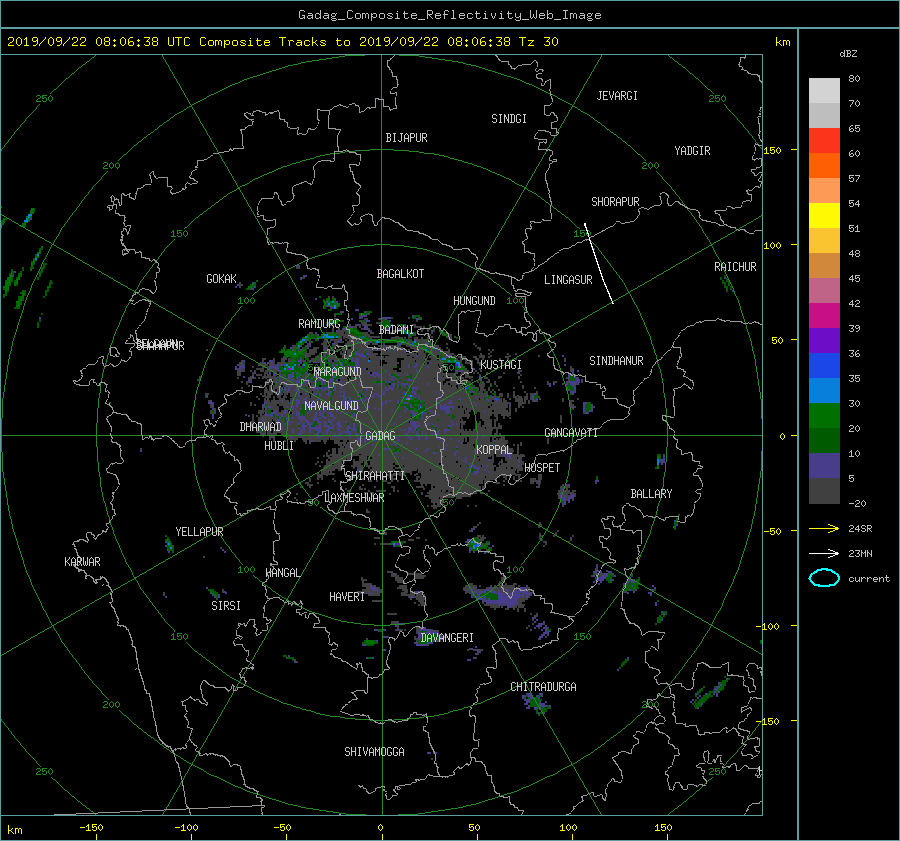Image resolution: width=900 pixels, height=841 pixels.
Task: Click the '80' value atop the dBZ scale
Action: pyautogui.click(x=854, y=79)
